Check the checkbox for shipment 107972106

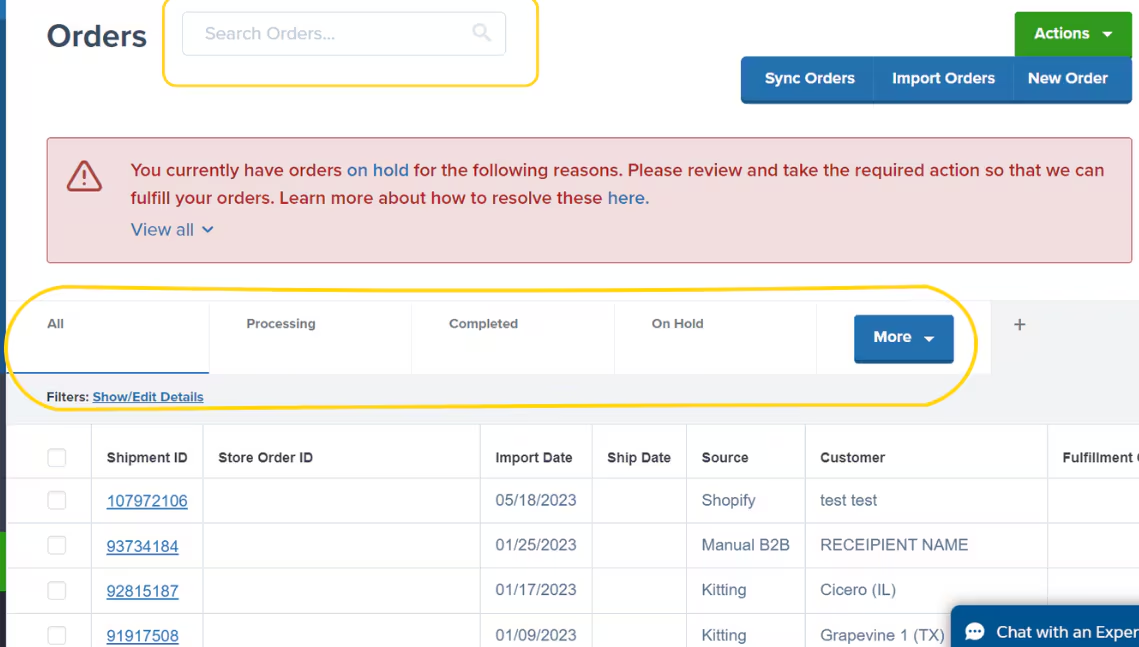click(57, 500)
